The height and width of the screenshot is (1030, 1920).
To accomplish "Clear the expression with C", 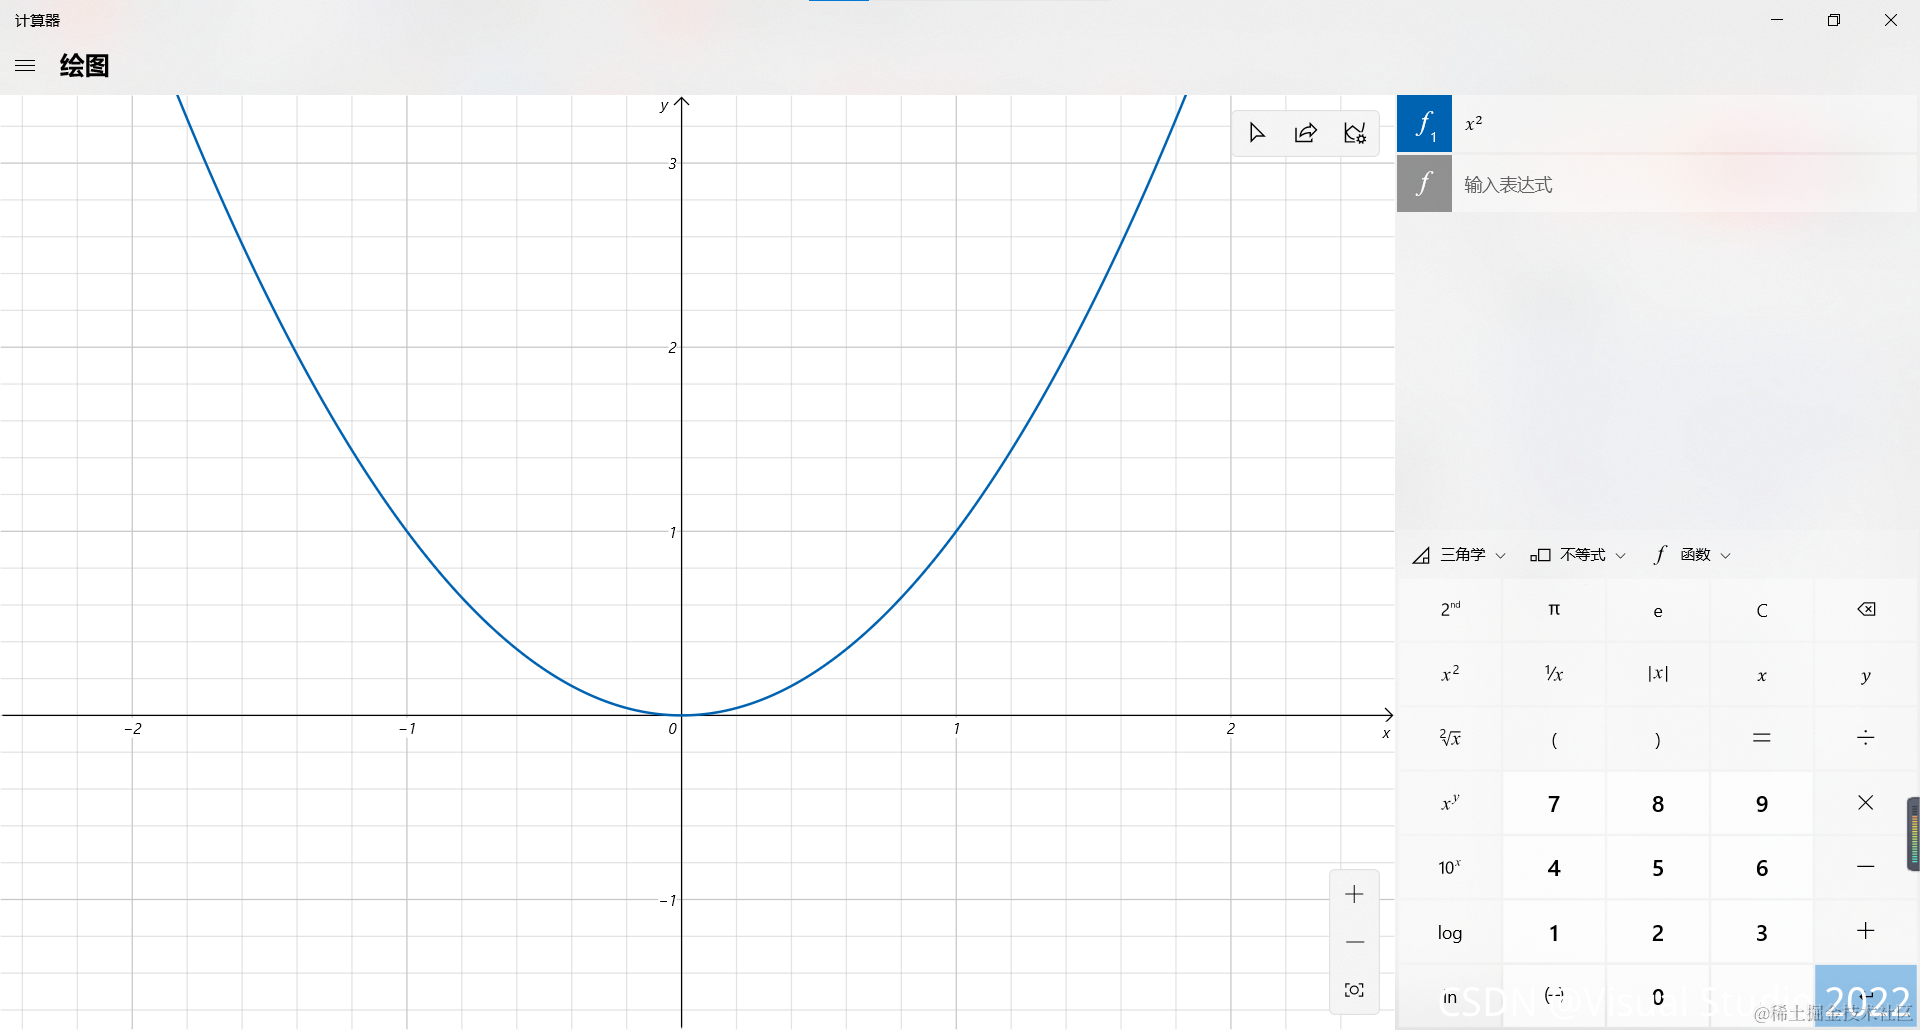I will 1762,610.
